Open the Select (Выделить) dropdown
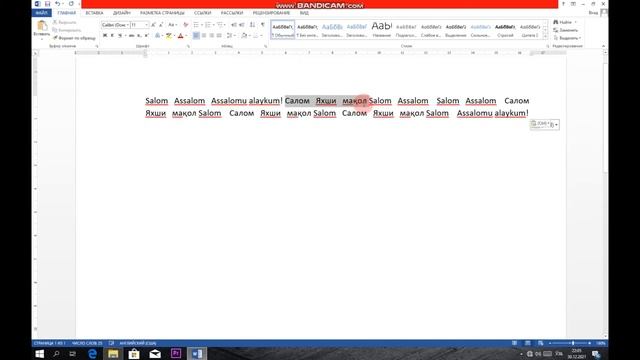 tap(567, 38)
